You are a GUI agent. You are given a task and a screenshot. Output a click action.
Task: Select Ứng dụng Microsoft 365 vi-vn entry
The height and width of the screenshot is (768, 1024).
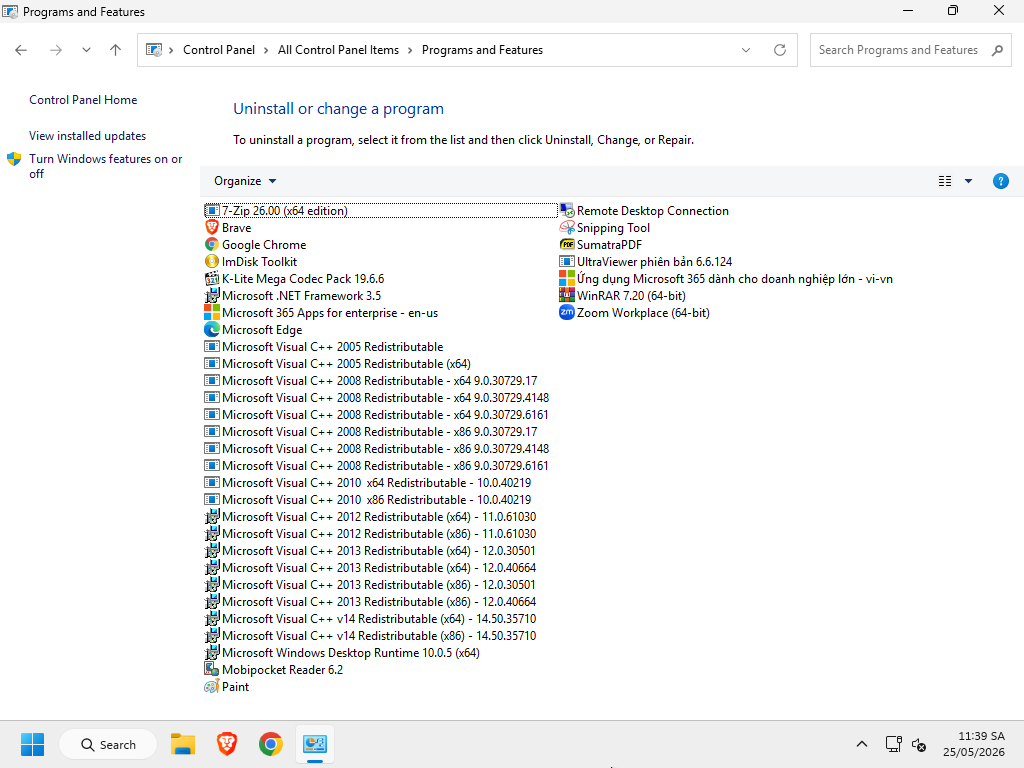click(x=726, y=278)
